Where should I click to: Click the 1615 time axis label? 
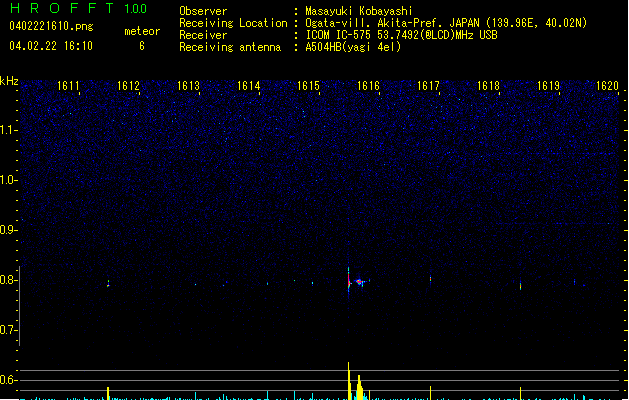pyautogui.click(x=308, y=86)
